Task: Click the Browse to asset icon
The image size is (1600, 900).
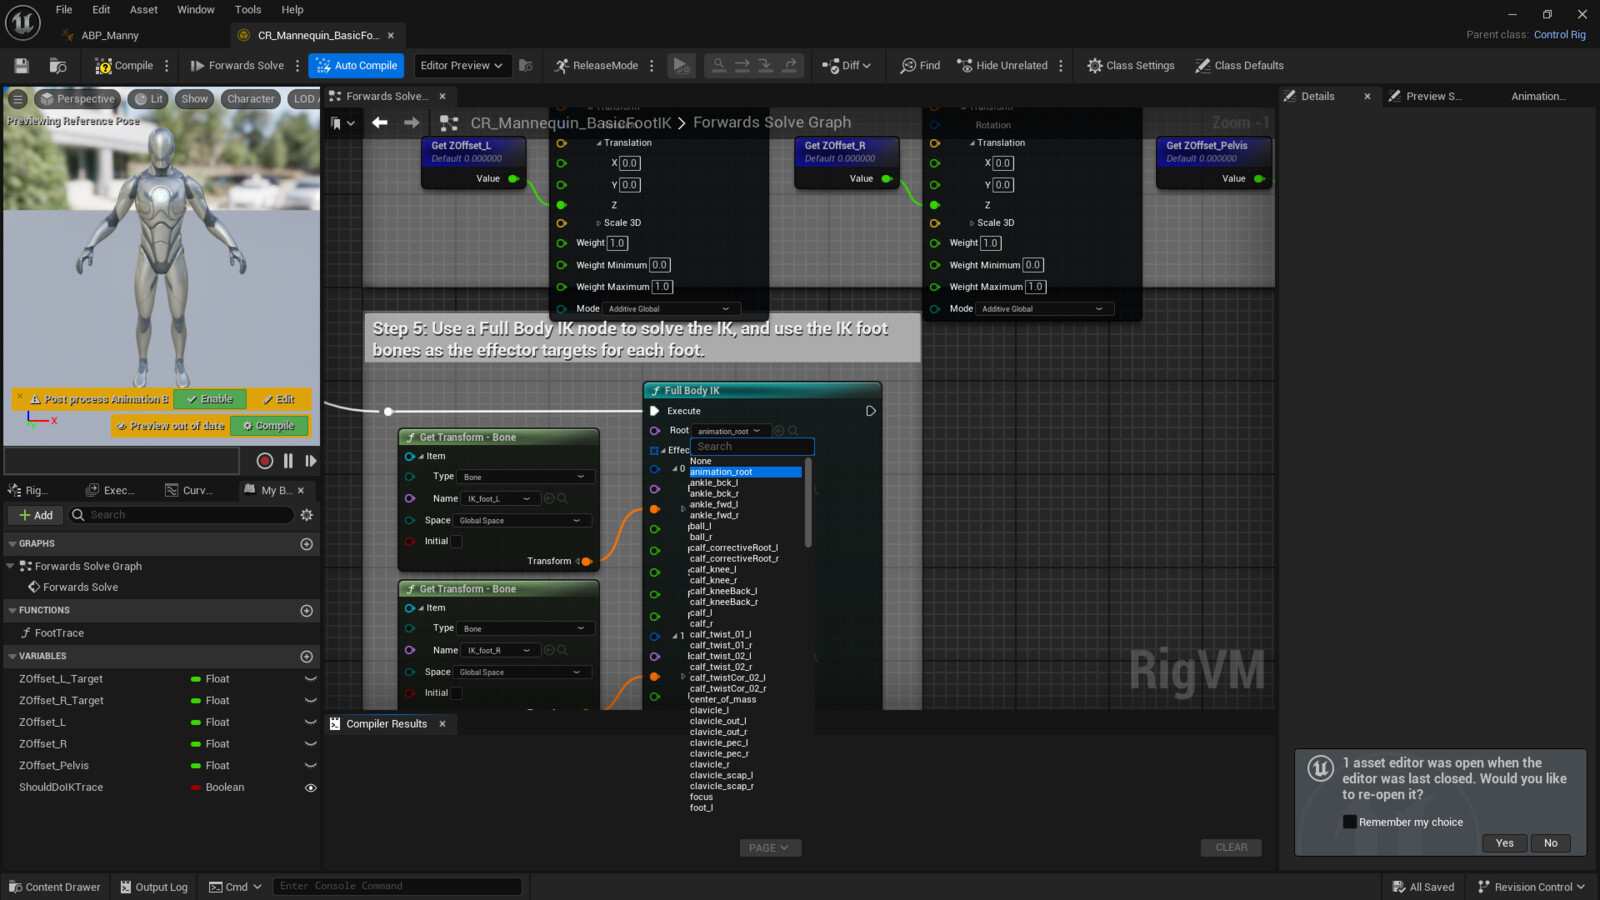Action: coord(58,66)
